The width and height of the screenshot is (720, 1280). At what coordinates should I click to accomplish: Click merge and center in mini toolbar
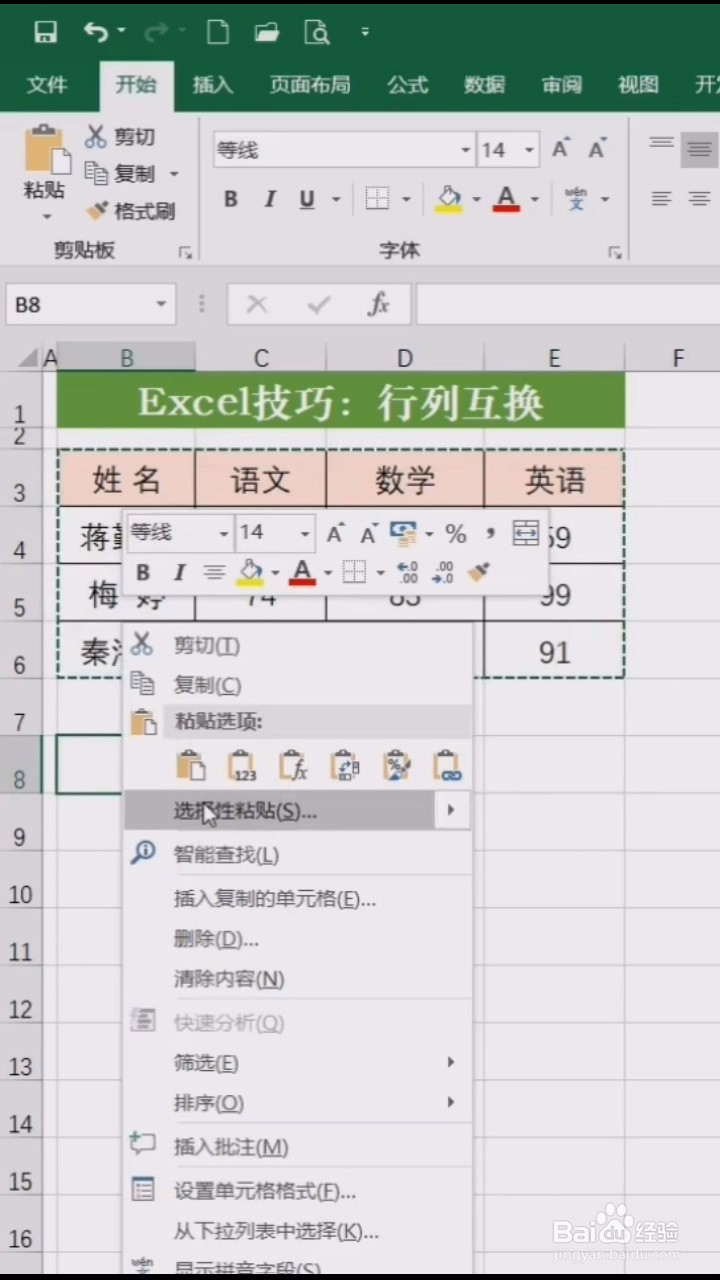[525, 533]
